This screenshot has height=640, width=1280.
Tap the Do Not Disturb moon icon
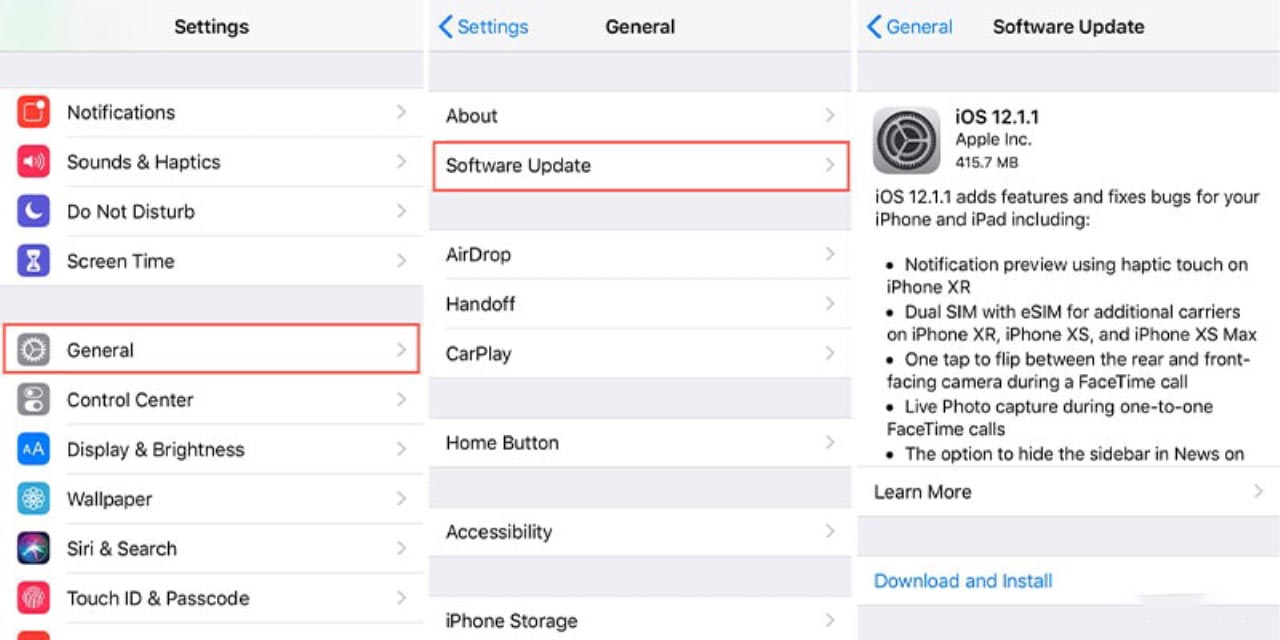(34, 211)
